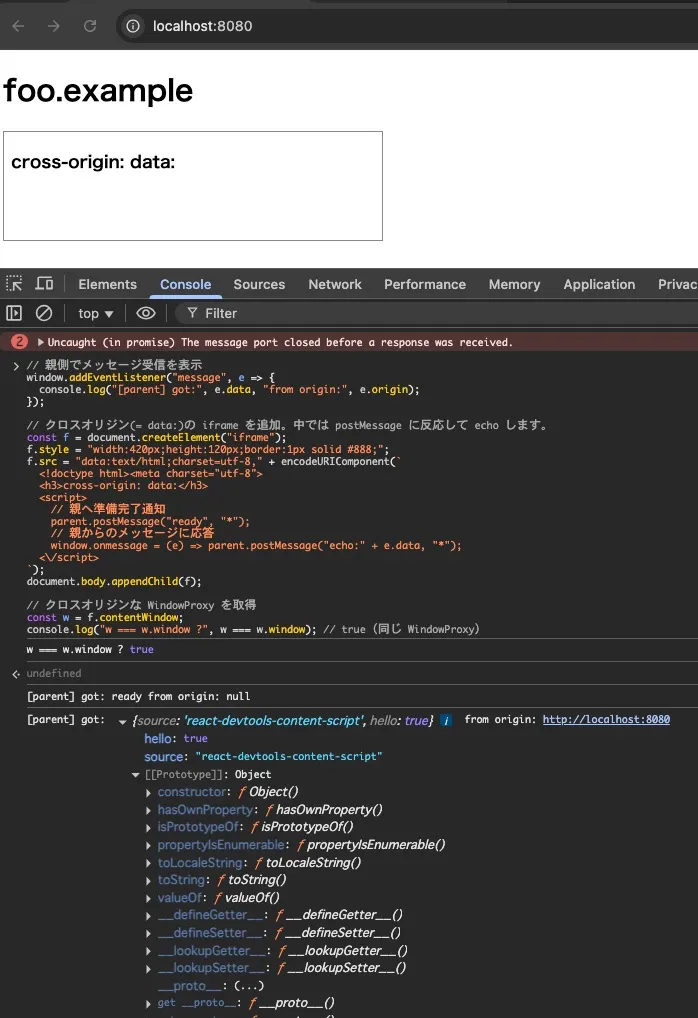The image size is (698, 1018).
Task: Open live expression eye icon
Action: coord(146,313)
